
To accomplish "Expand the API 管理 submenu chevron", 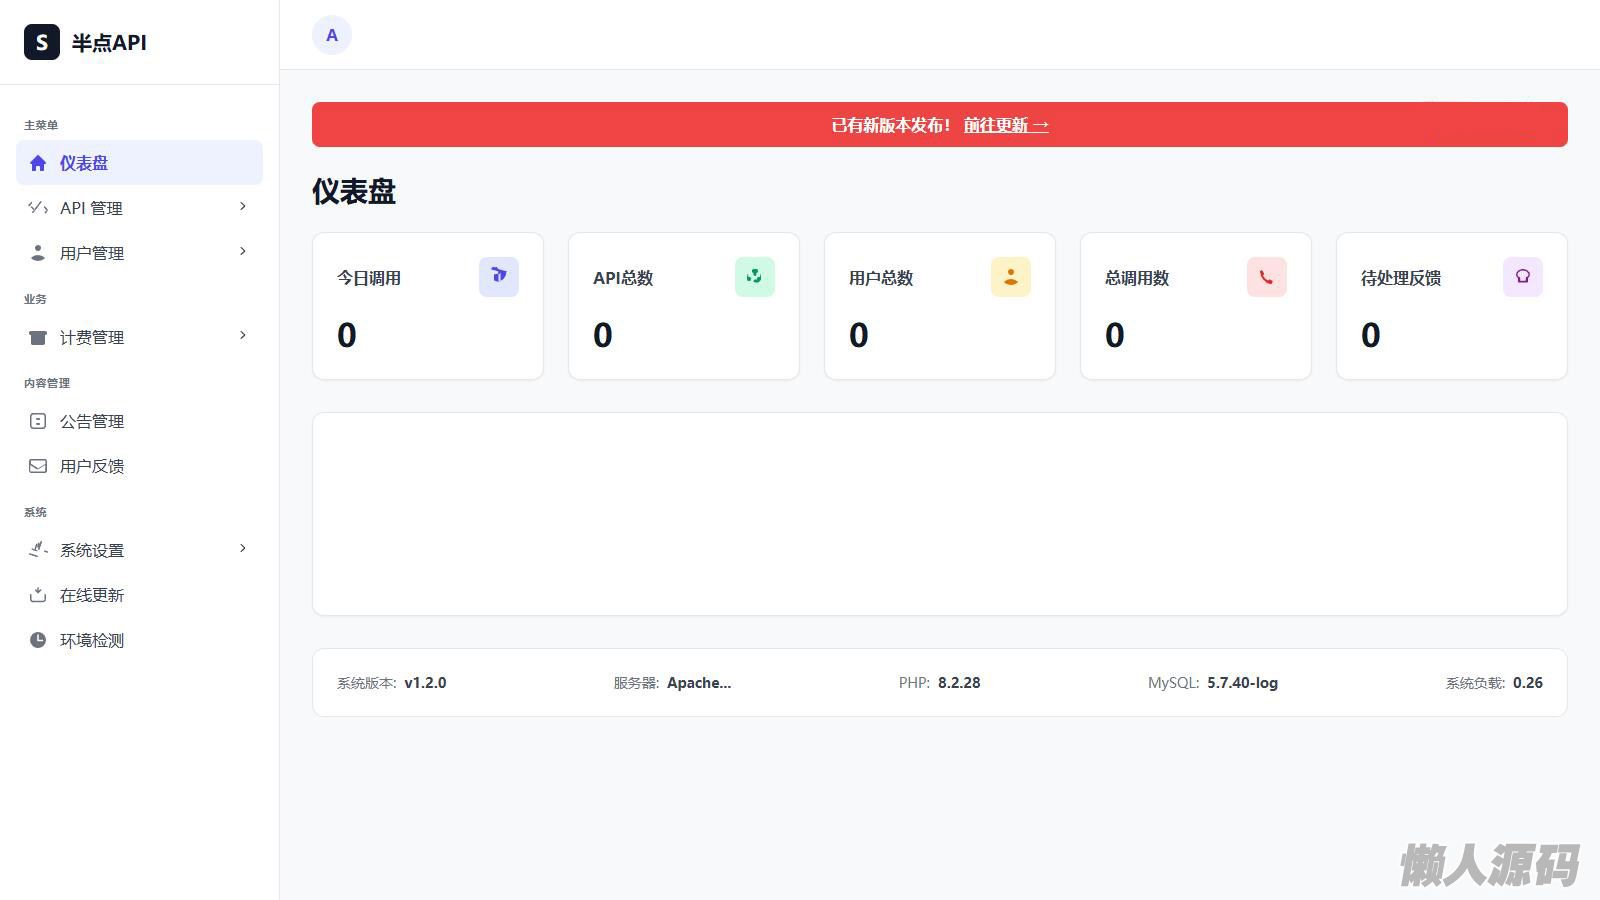I will pyautogui.click(x=243, y=207).
